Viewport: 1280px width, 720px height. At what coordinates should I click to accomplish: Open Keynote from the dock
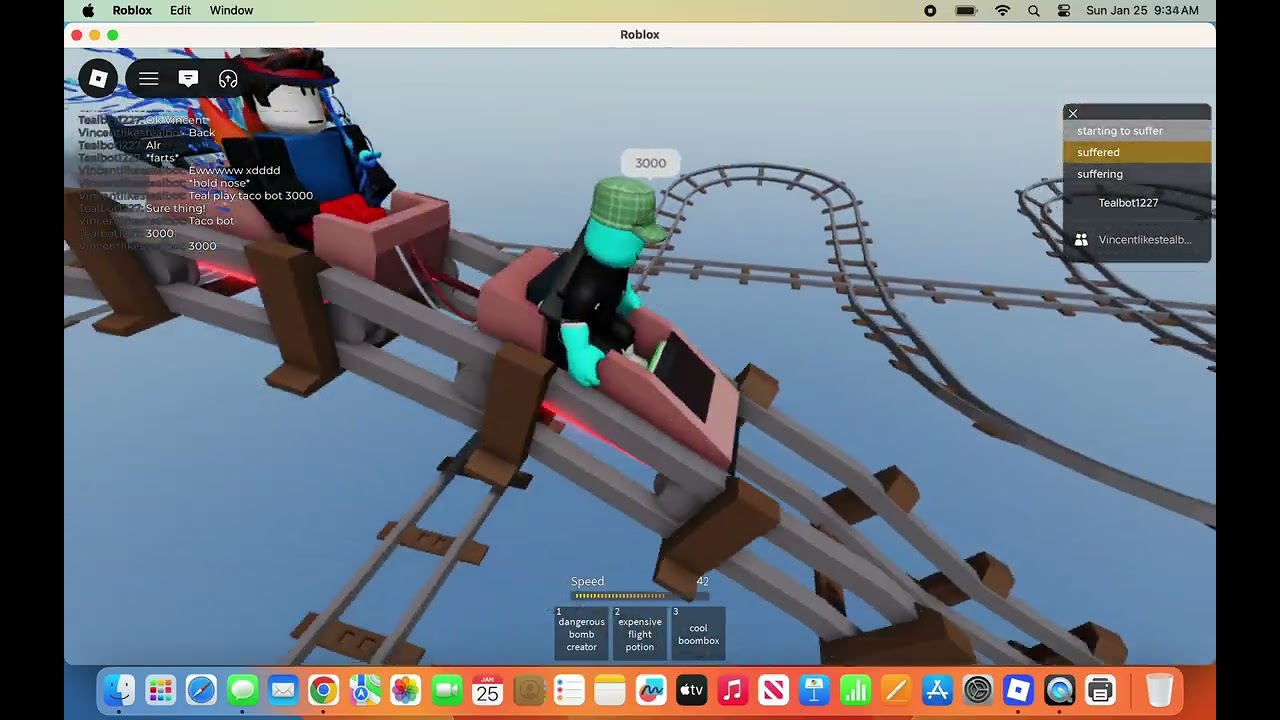814,690
